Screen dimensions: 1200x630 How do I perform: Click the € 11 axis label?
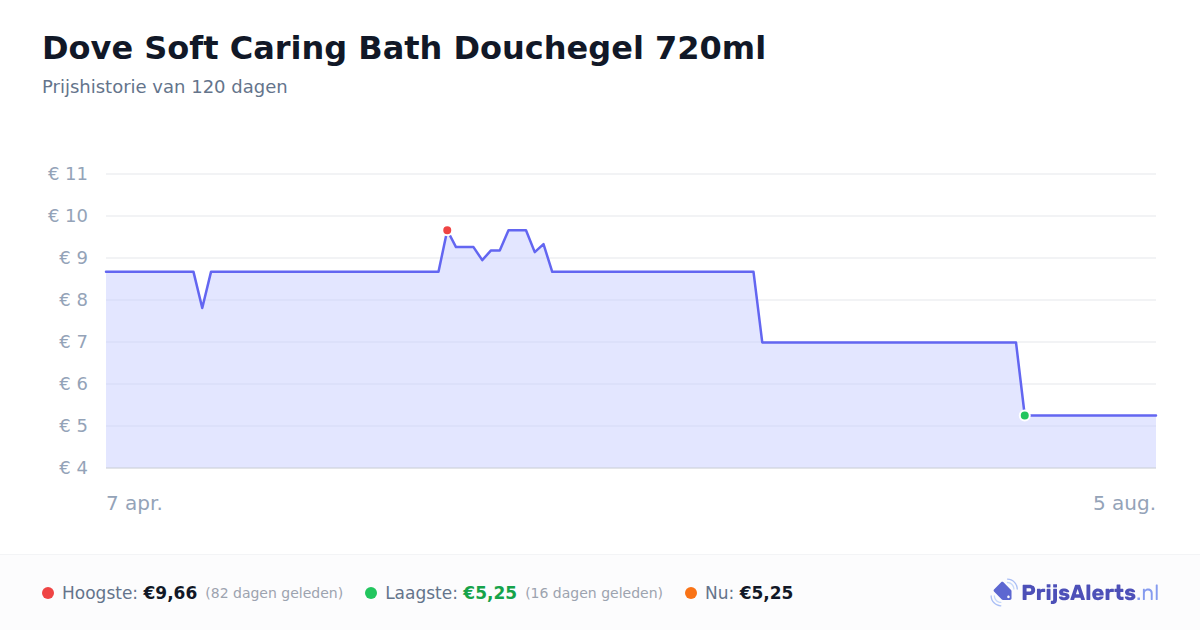[x=68, y=174]
